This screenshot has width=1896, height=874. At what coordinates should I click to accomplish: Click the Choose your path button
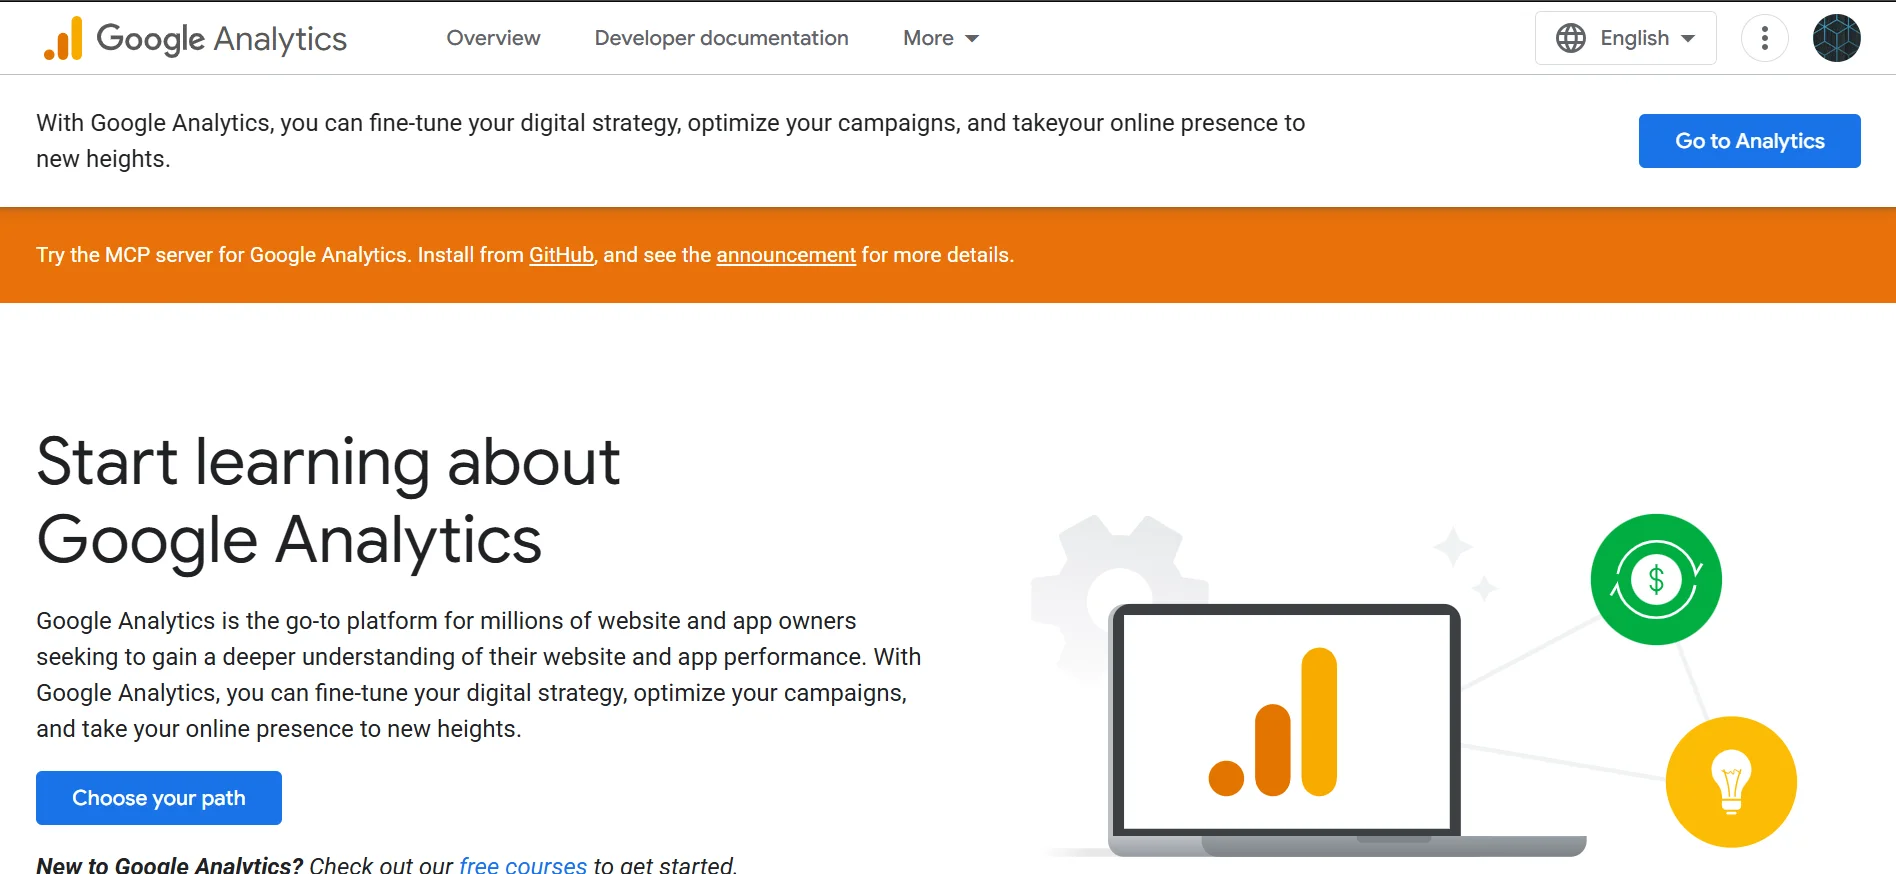pyautogui.click(x=159, y=798)
